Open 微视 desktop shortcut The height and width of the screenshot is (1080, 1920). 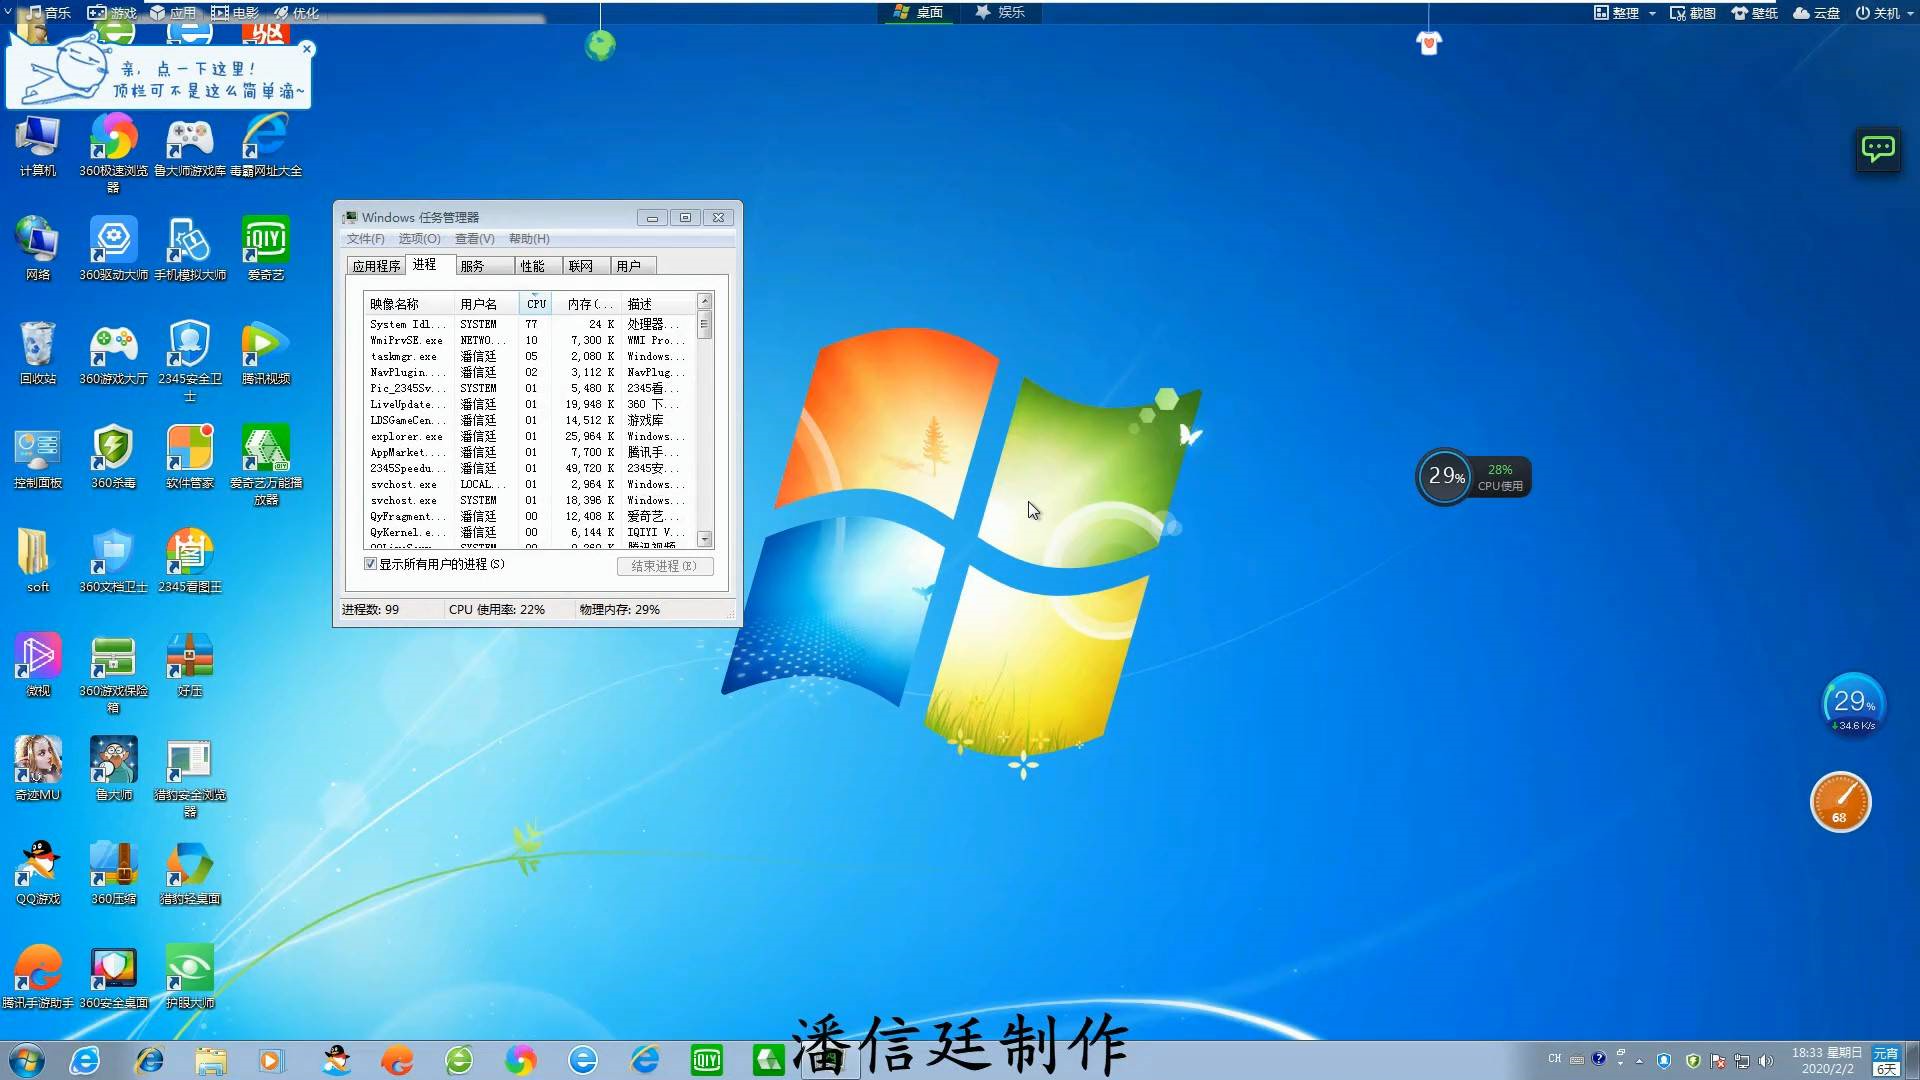click(38, 665)
